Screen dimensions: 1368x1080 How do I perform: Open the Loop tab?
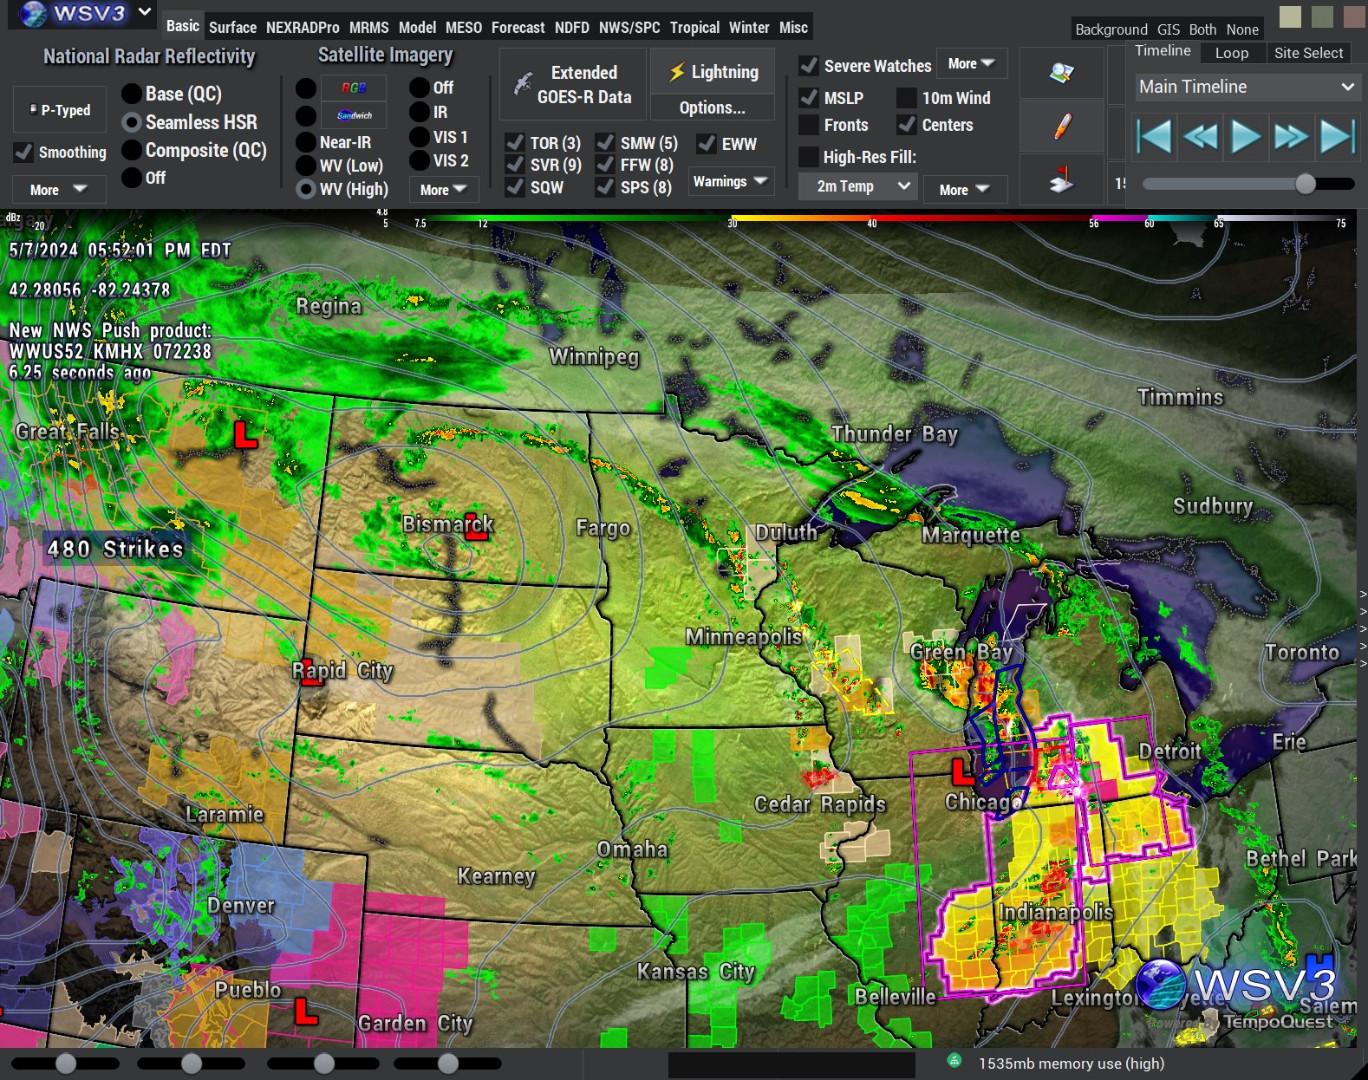(x=1231, y=53)
